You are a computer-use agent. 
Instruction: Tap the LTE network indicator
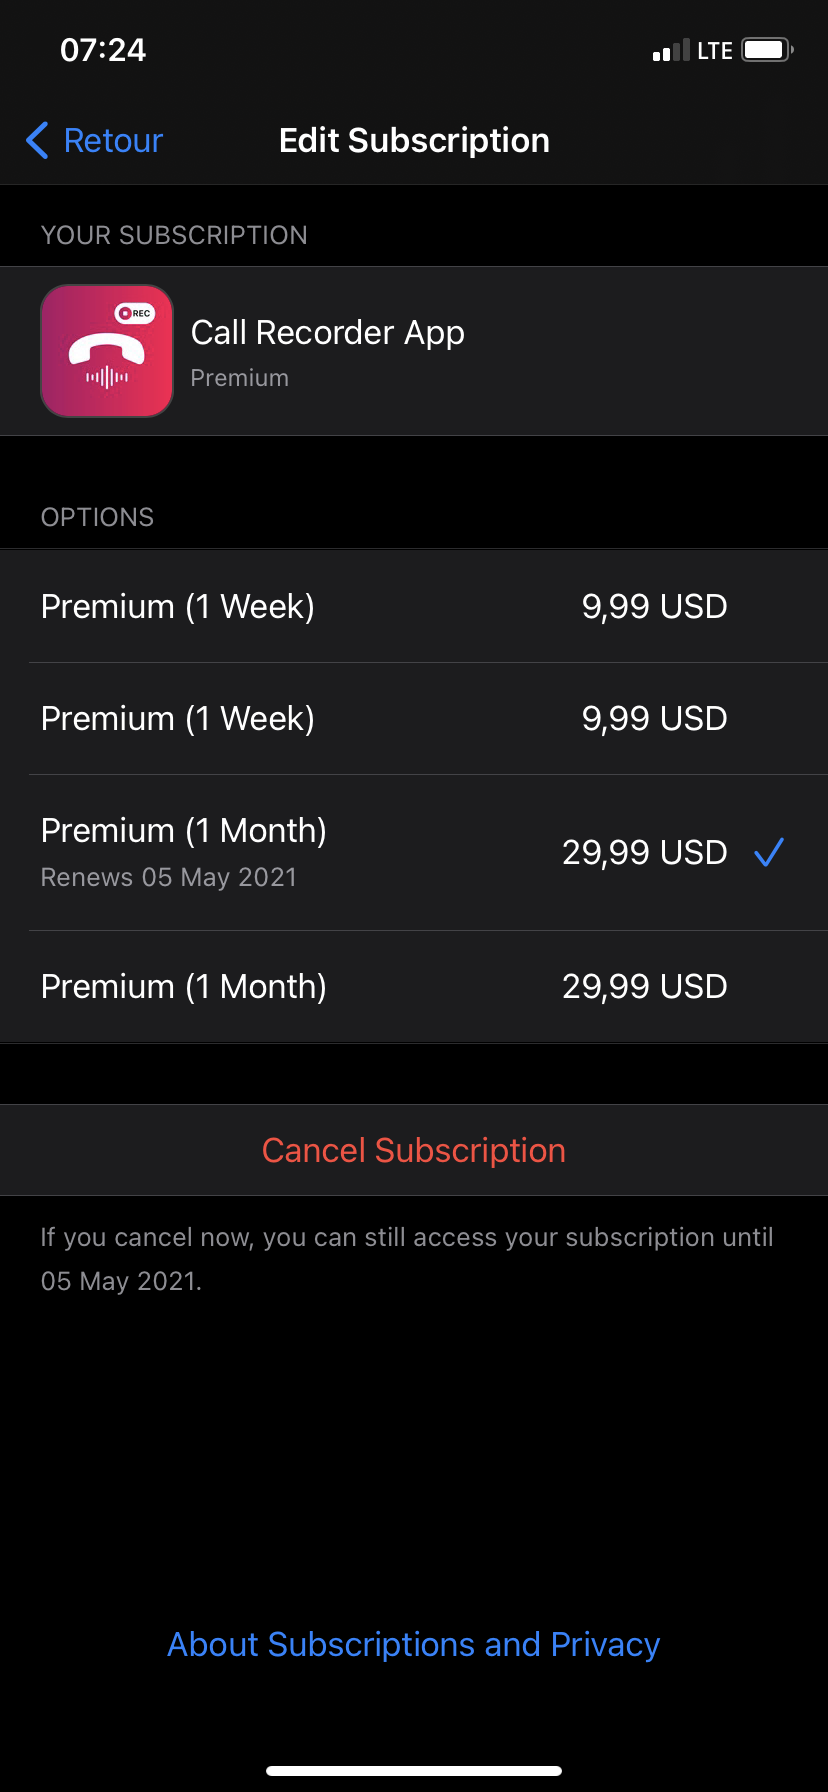pos(715,51)
